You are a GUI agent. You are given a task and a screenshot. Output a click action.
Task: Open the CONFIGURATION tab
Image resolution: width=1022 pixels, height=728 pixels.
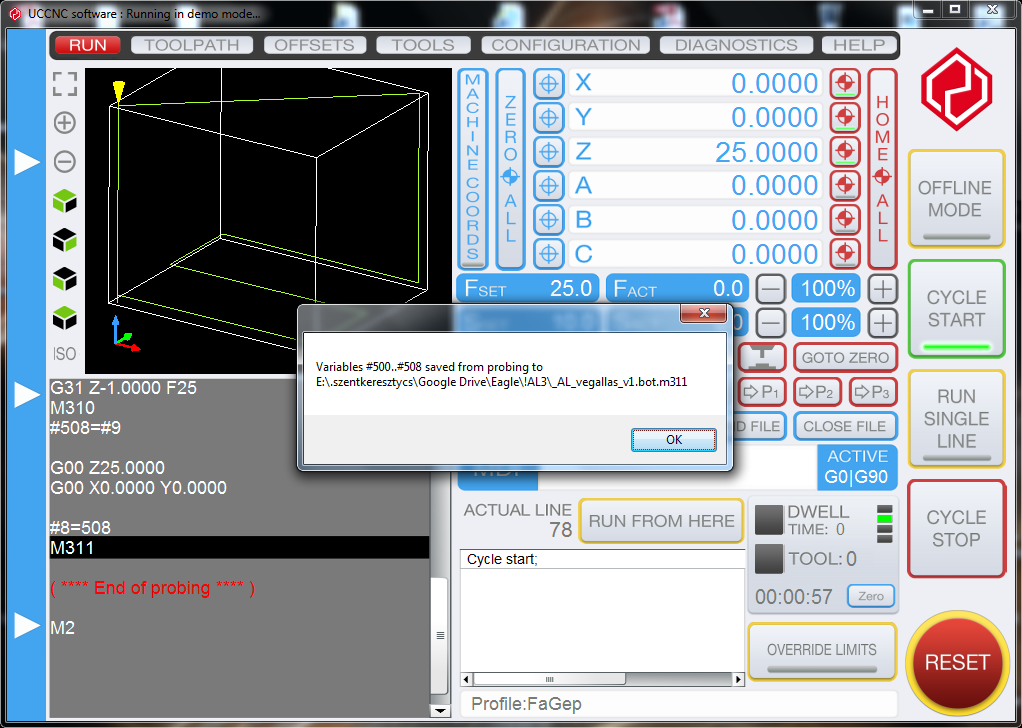[566, 45]
